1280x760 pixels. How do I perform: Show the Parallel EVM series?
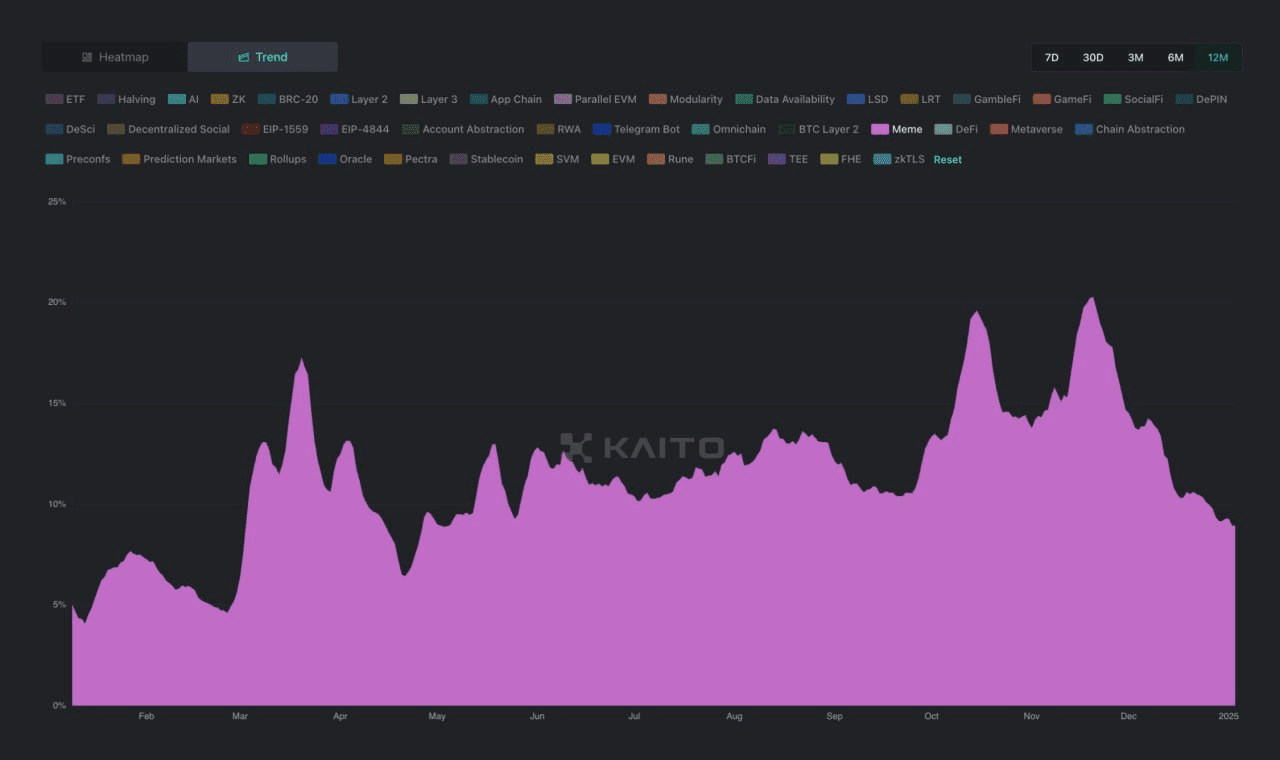595,99
